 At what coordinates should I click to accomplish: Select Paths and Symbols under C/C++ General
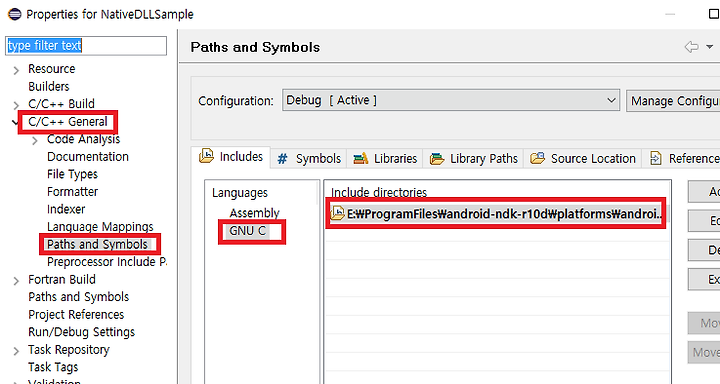pos(97,244)
